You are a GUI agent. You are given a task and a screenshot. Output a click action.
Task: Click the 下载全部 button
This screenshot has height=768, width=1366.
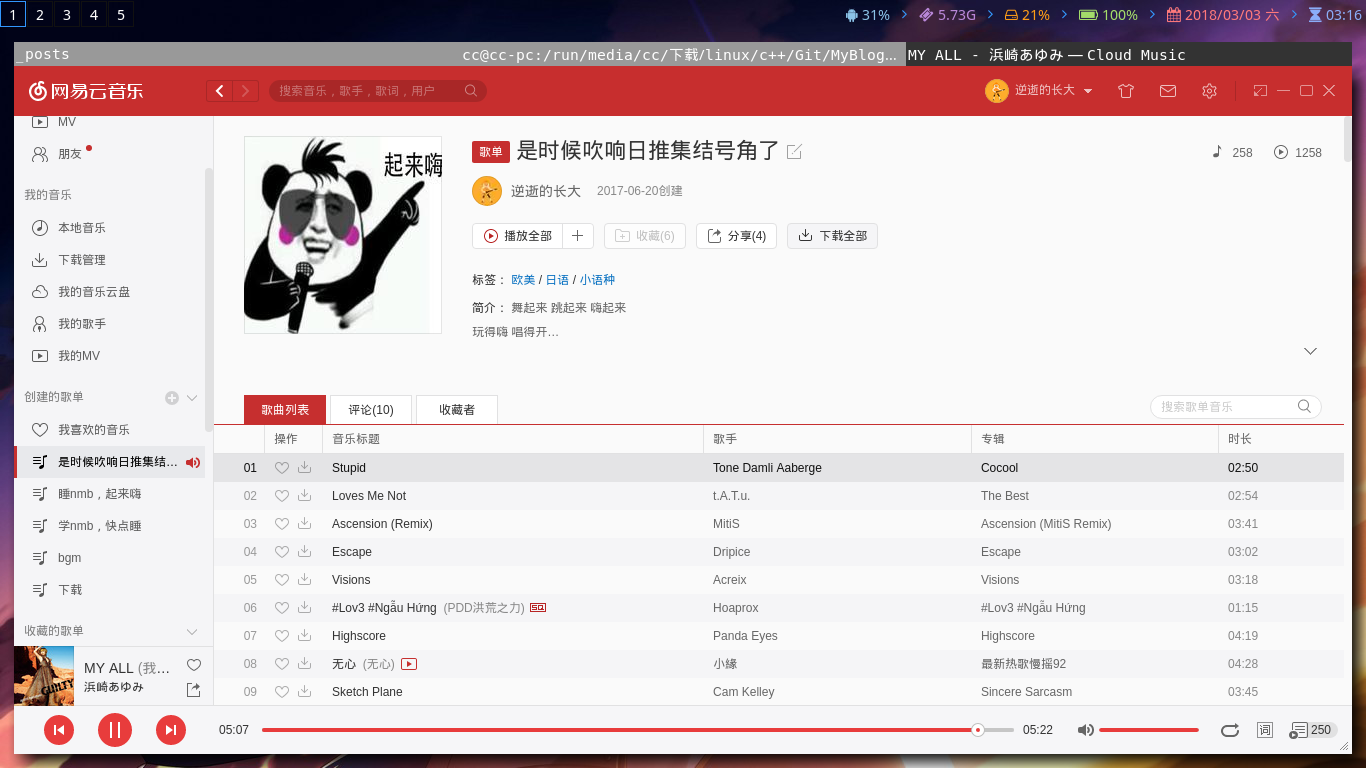832,236
